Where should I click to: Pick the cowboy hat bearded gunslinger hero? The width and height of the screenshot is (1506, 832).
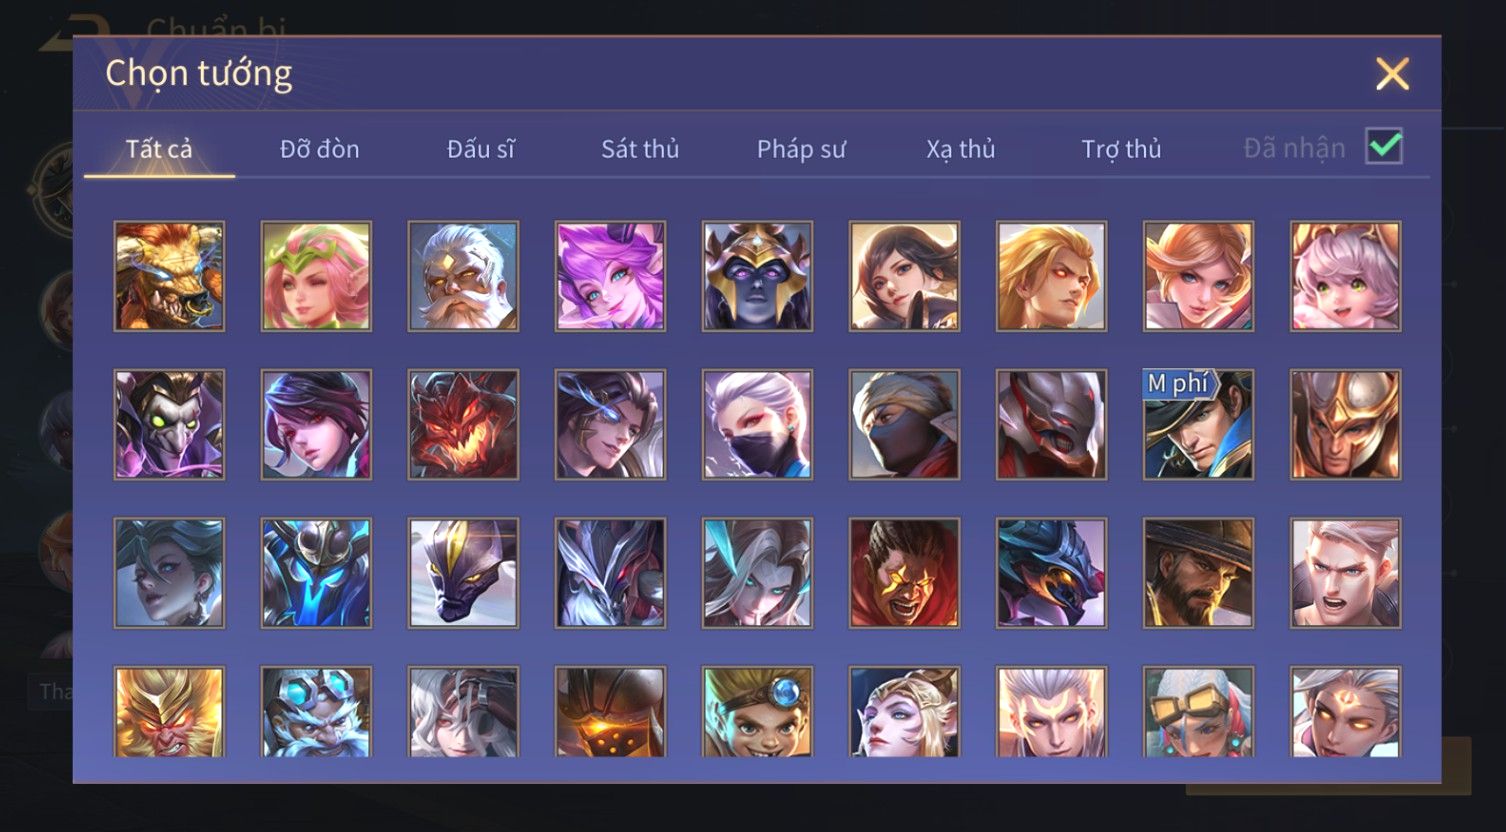pos(1198,572)
